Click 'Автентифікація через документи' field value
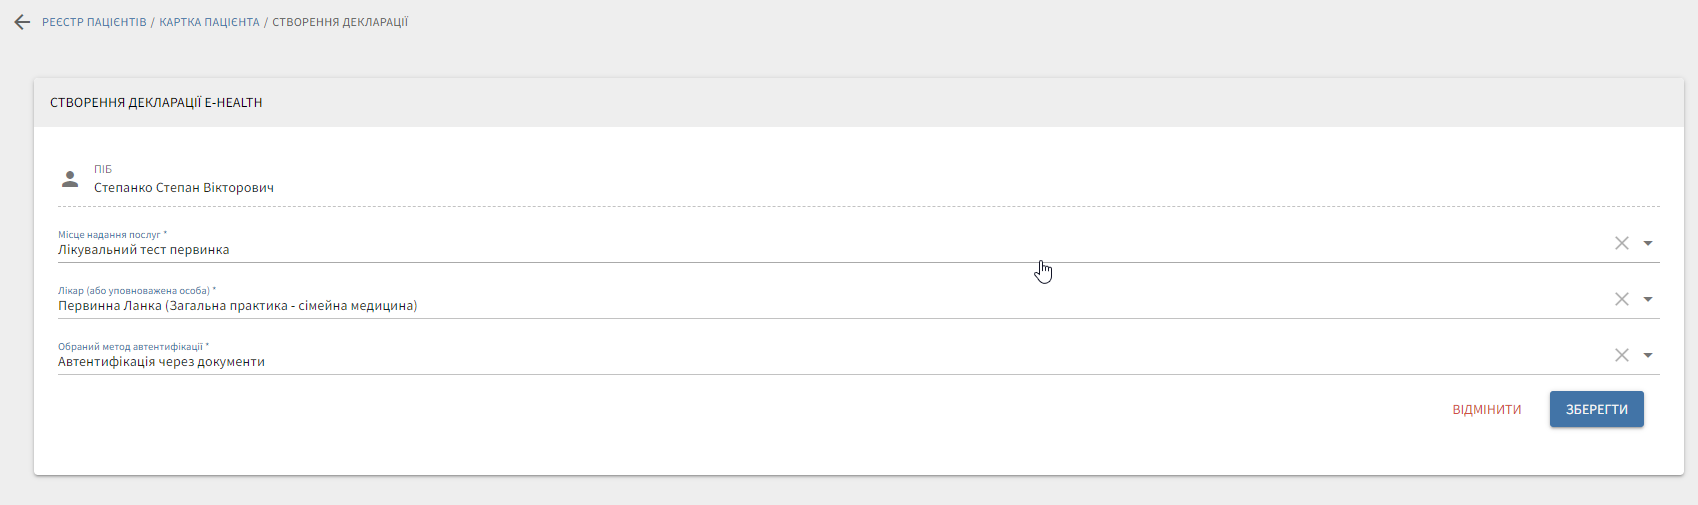The height and width of the screenshot is (505, 1698). pyautogui.click(x=161, y=362)
